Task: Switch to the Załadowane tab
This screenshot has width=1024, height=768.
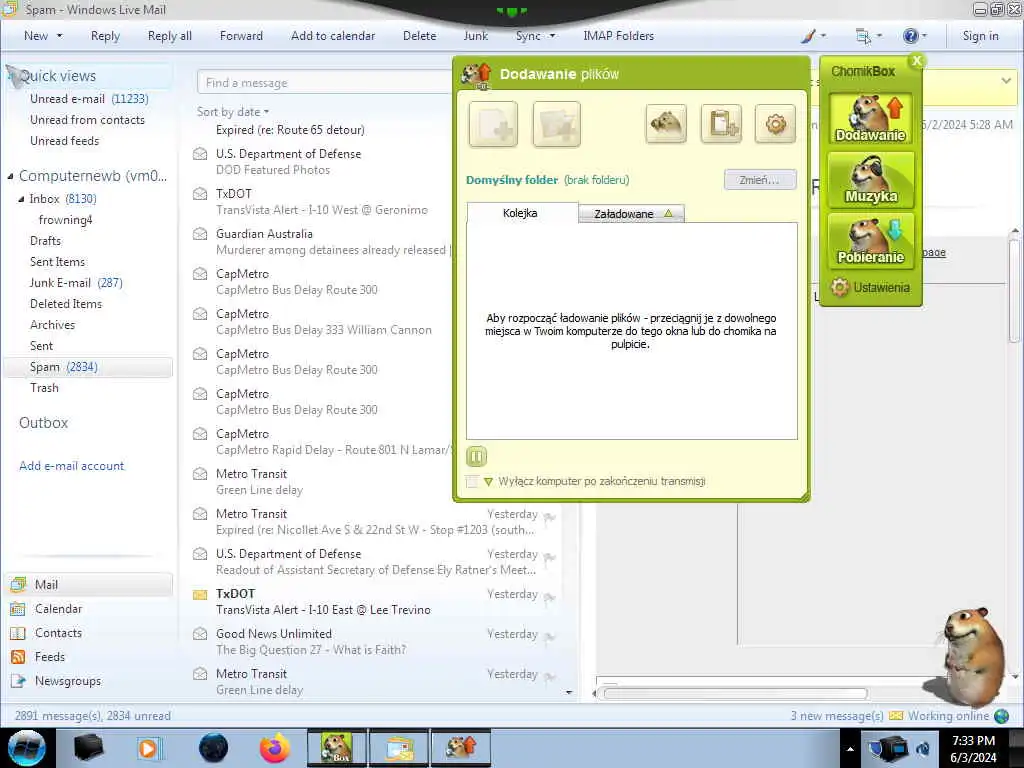Action: (x=632, y=214)
